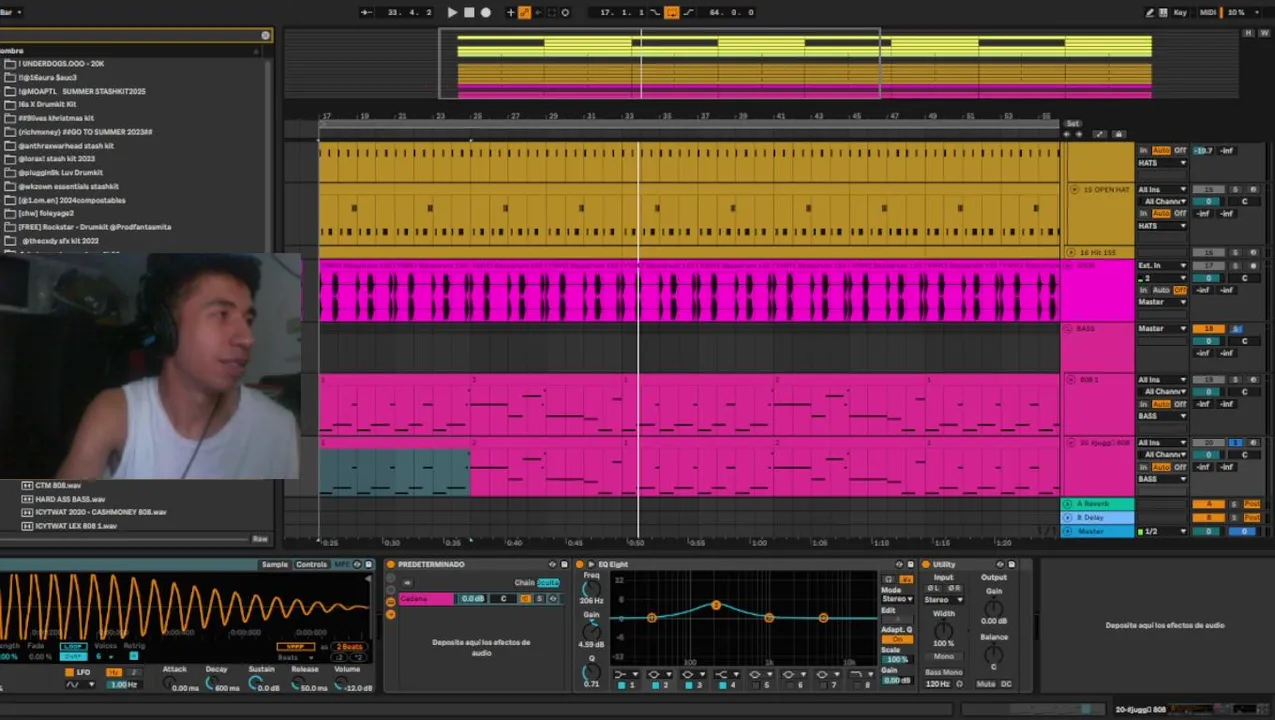Click the lock envelopes icon above the track headers
The height and width of the screenshot is (720, 1275).
[x=1118, y=134]
